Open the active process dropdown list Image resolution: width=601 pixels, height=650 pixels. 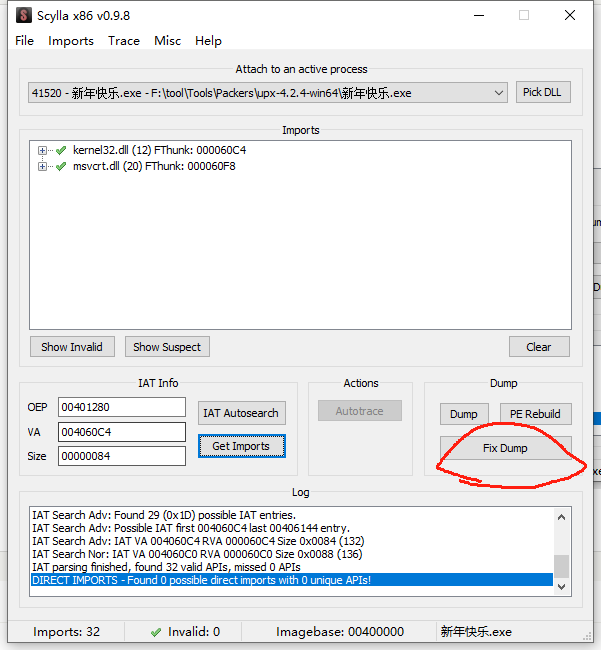[x=268, y=92]
